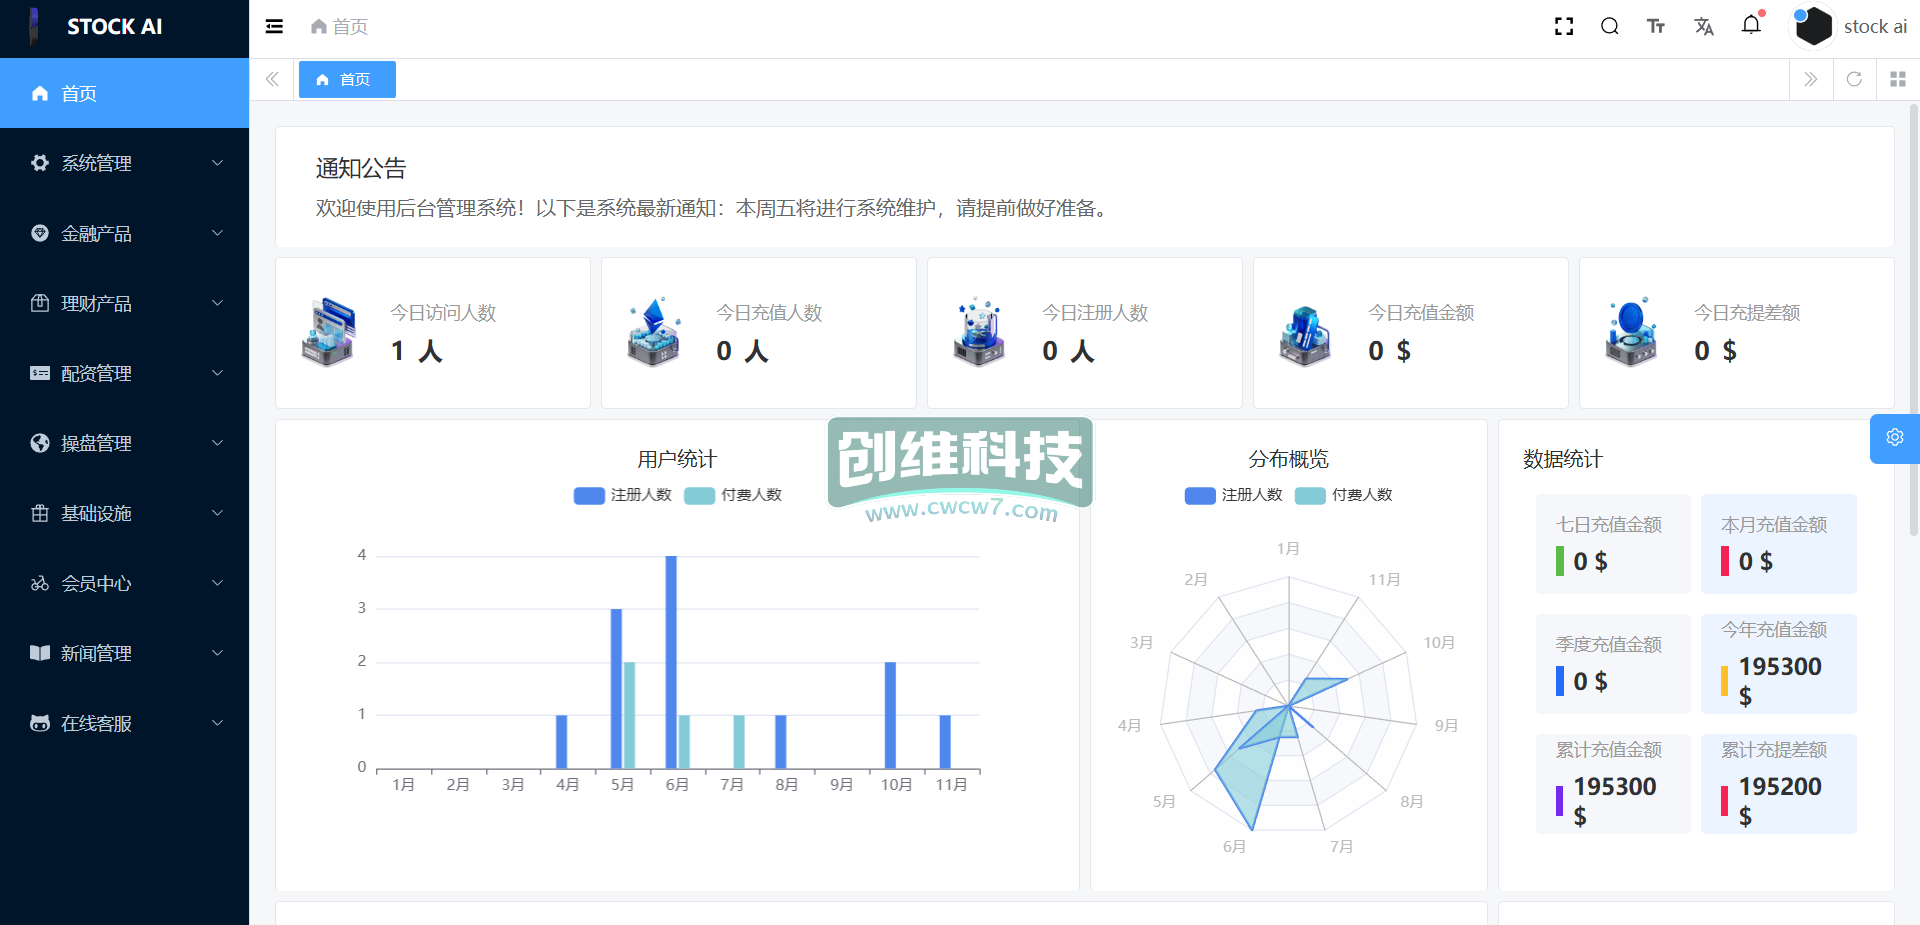Toggle 注册人数 legend in 用户统计 chart
Viewport: 1920px width, 925px height.
(x=623, y=495)
